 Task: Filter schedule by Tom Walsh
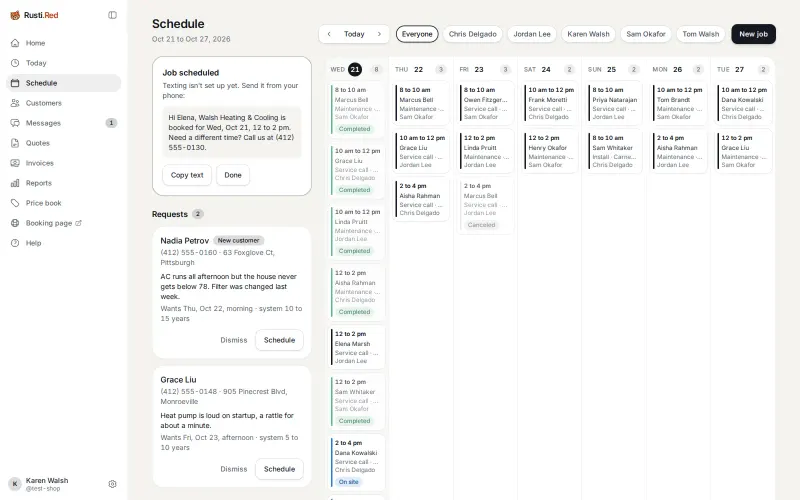point(701,34)
